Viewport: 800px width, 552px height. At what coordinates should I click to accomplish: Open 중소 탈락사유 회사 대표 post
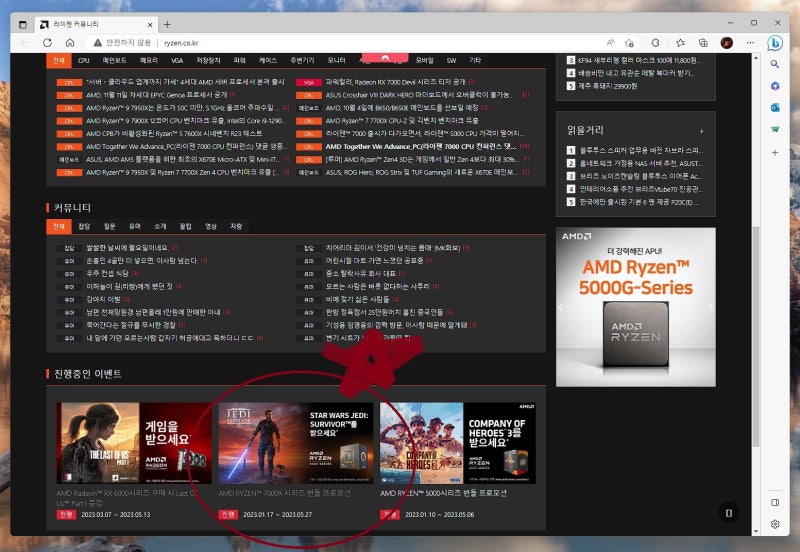tap(361, 273)
